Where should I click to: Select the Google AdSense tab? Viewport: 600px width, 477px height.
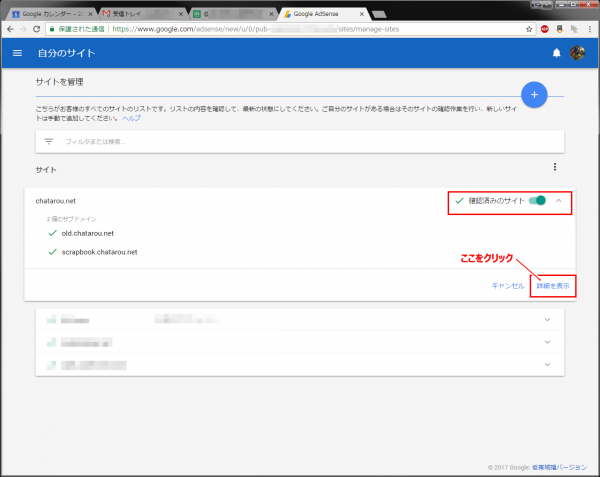pos(323,14)
